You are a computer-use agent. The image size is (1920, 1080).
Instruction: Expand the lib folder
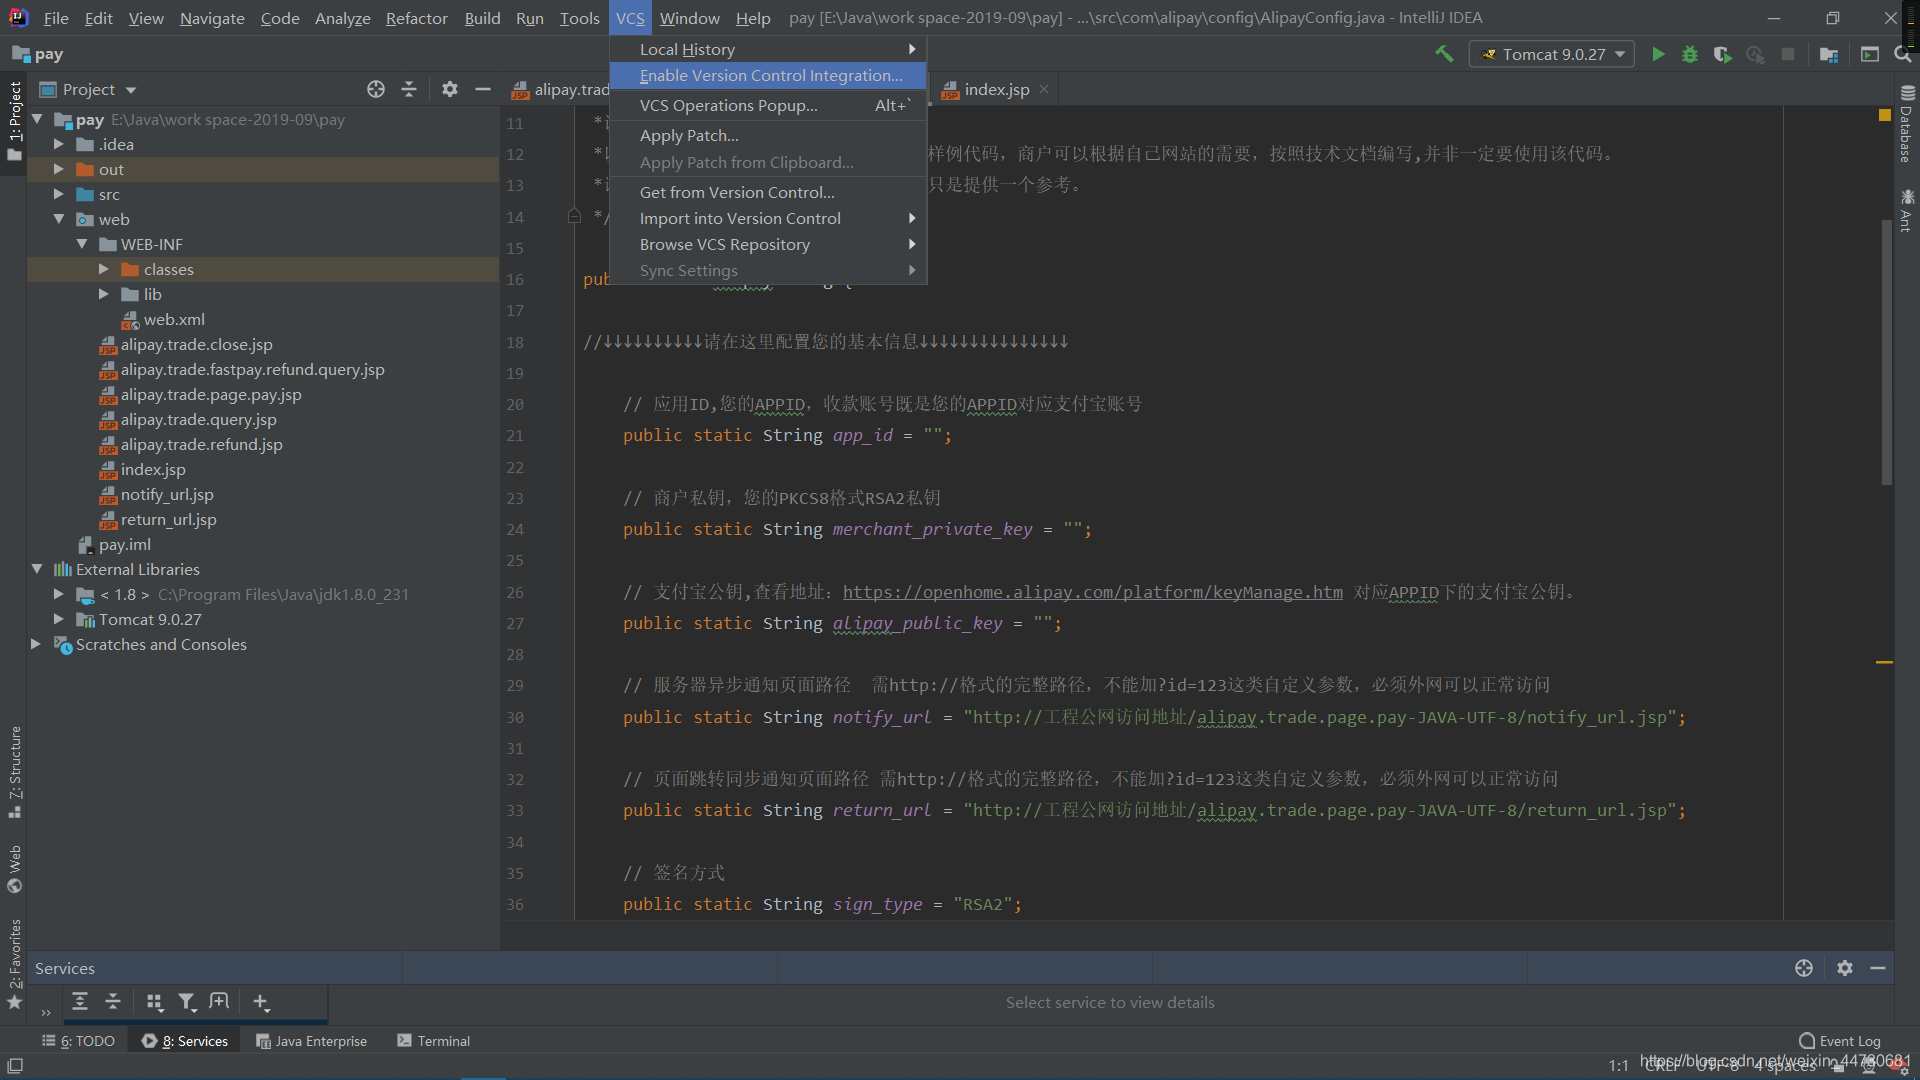pyautogui.click(x=104, y=294)
